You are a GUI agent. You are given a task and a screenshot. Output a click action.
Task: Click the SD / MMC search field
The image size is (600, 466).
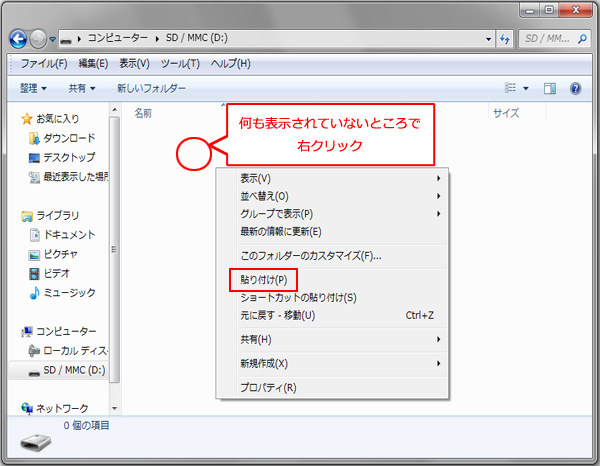pyautogui.click(x=550, y=39)
